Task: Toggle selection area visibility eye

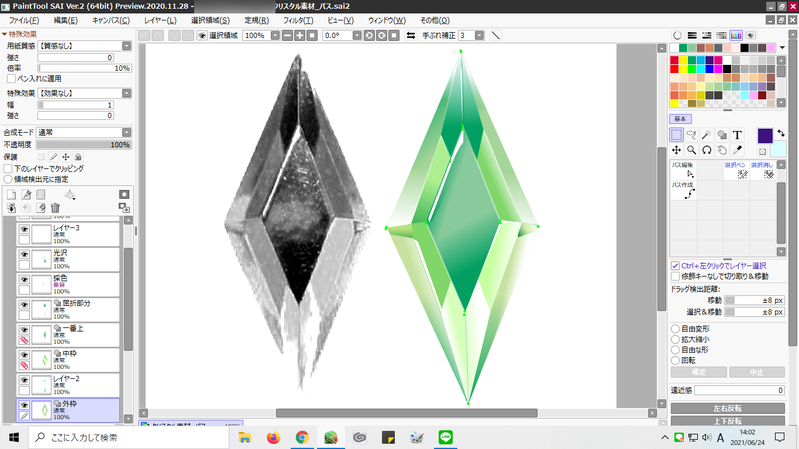Action: click(202, 35)
